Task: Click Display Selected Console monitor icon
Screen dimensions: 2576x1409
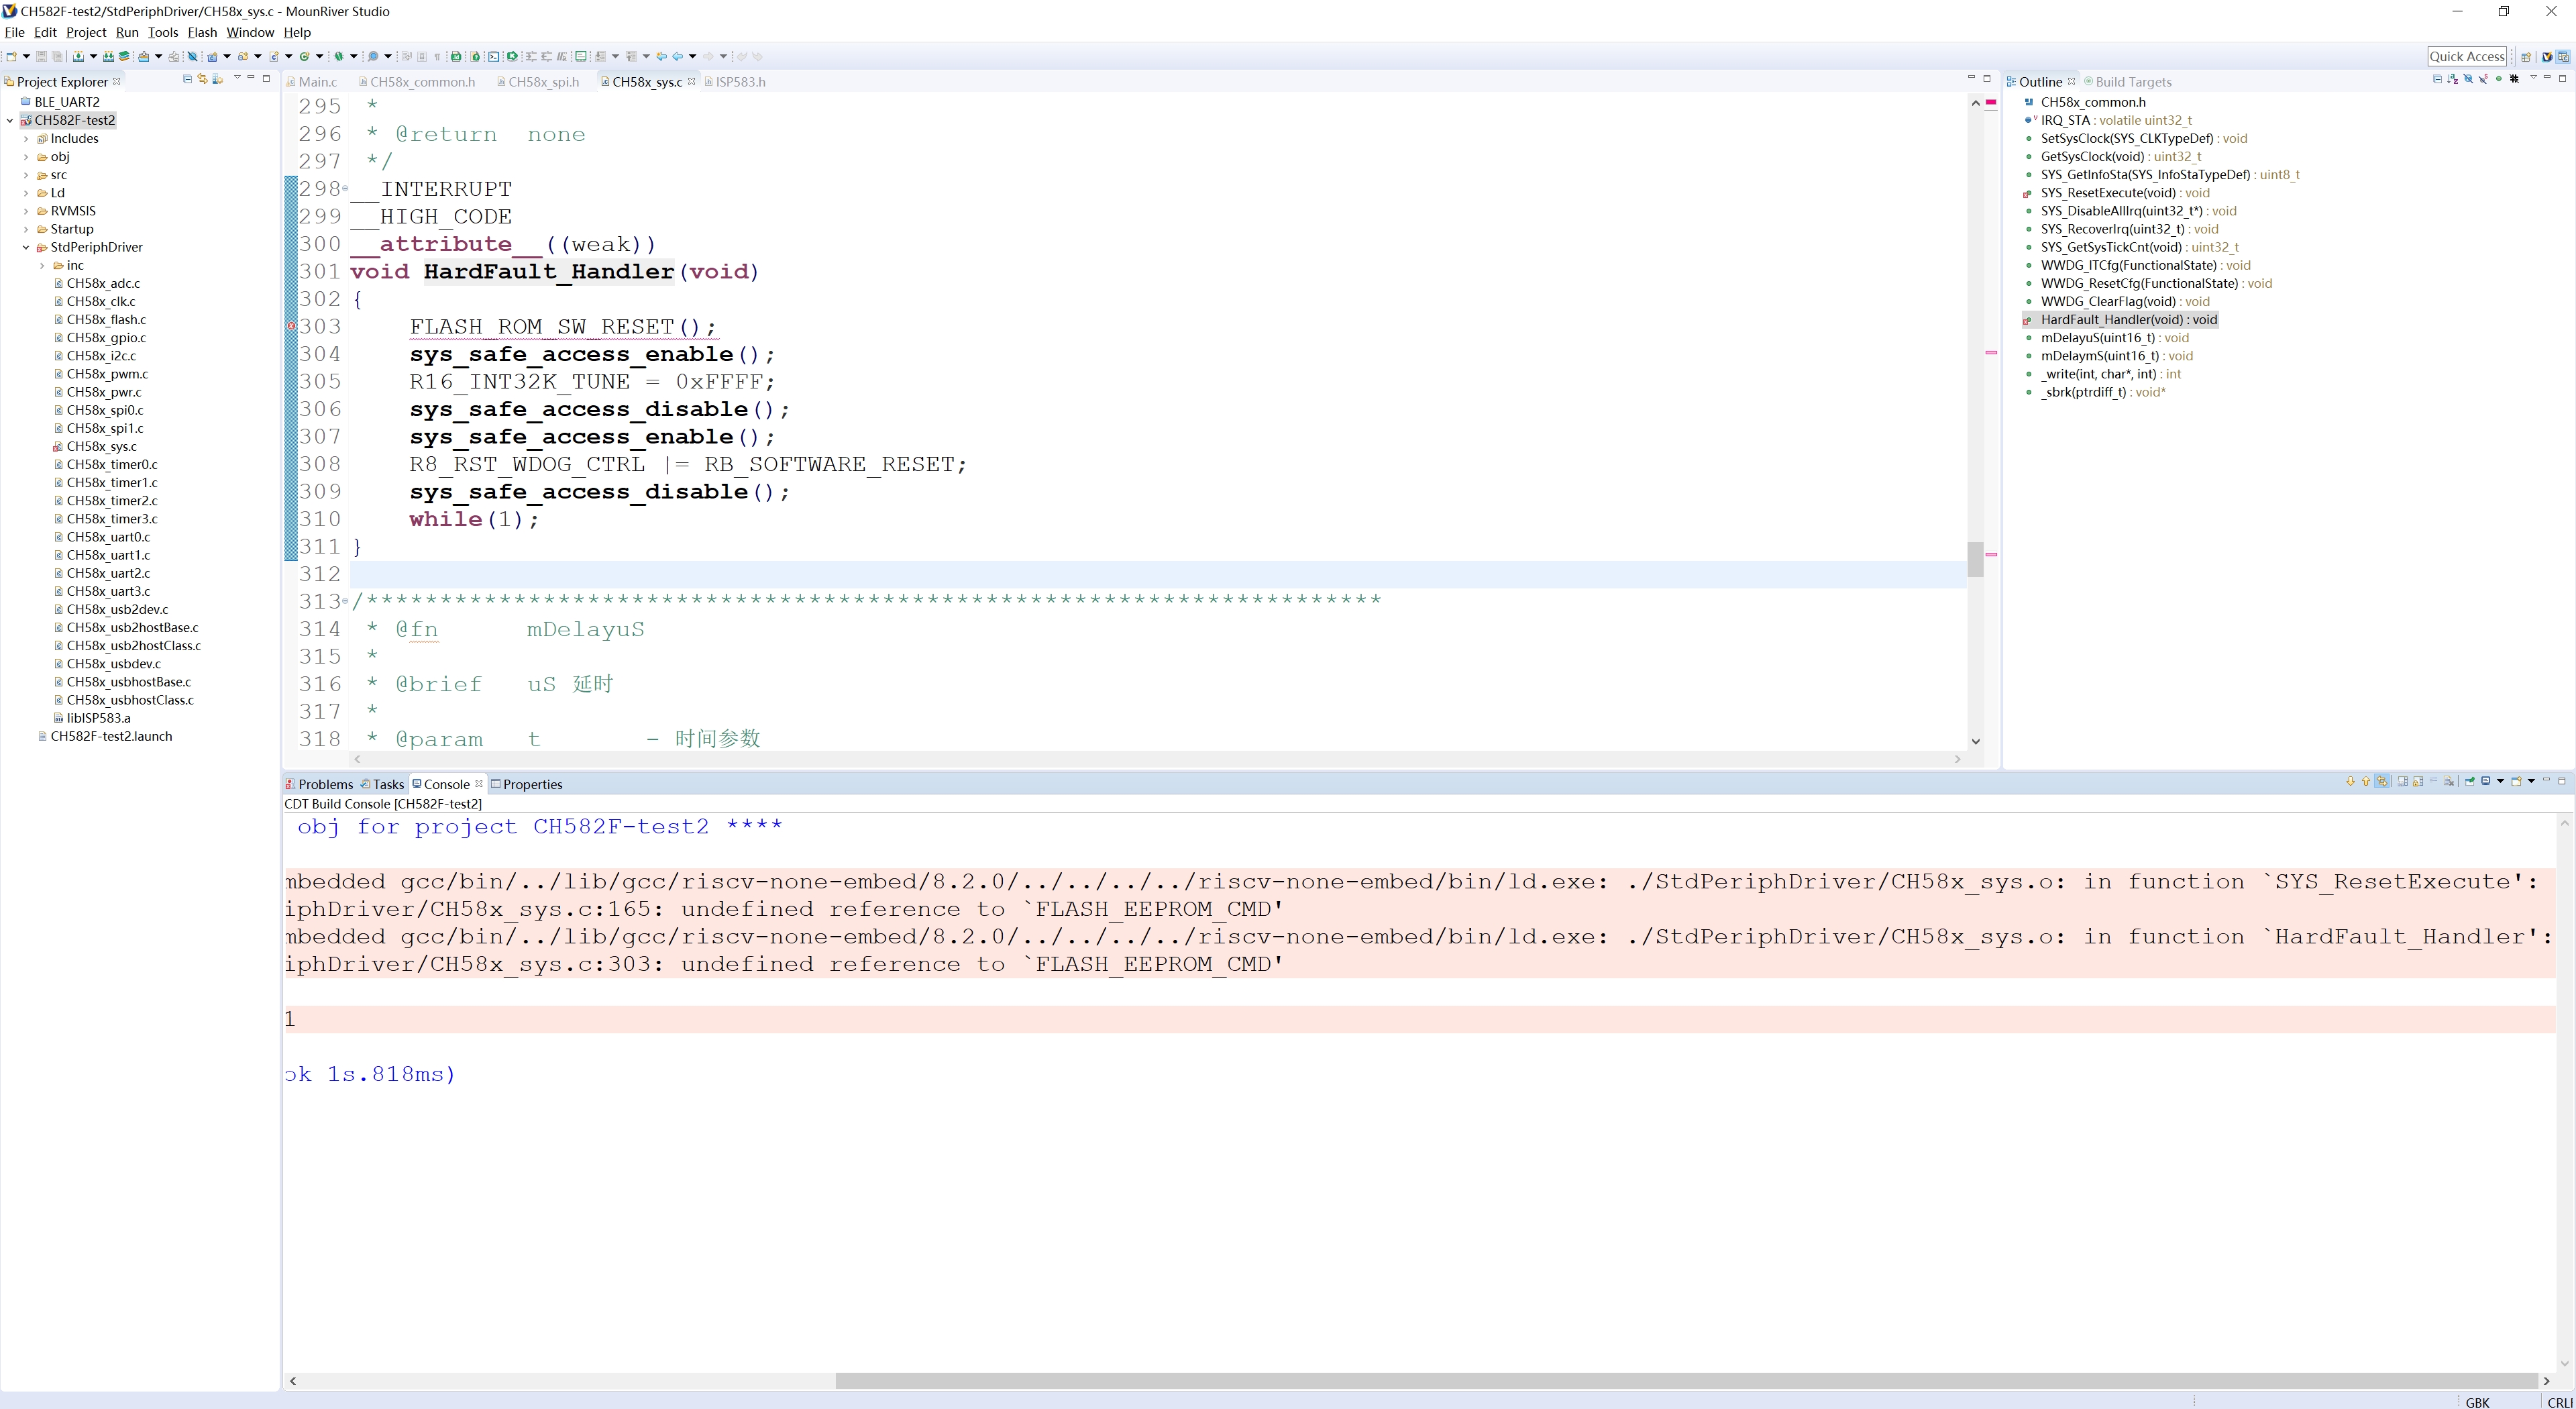Action: [2485, 781]
